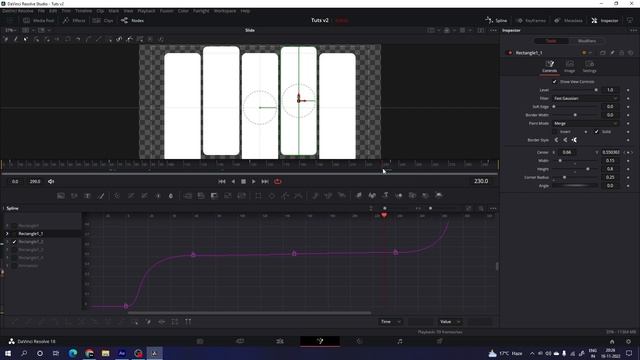Open Spline editor options dots menu
The width and height of the screenshot is (640, 360).
[493, 209]
